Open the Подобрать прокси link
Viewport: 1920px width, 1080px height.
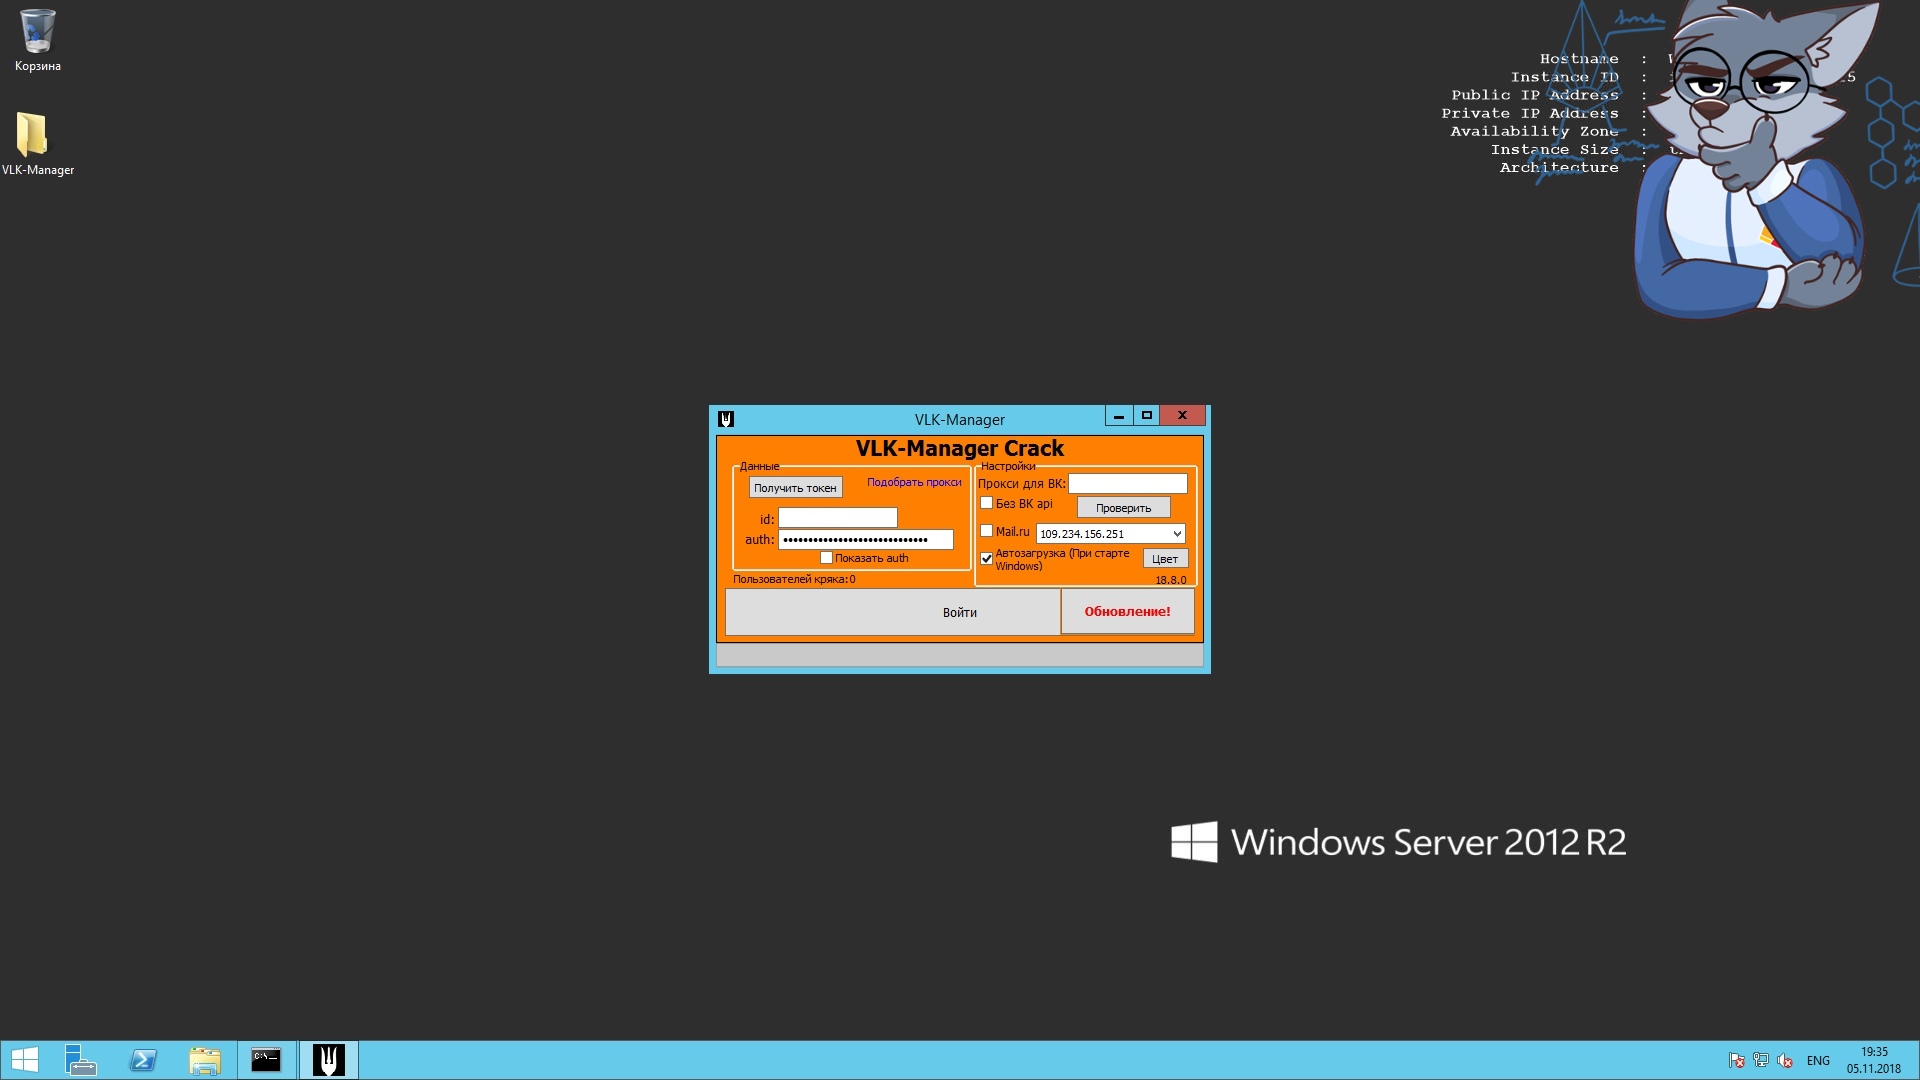point(914,482)
